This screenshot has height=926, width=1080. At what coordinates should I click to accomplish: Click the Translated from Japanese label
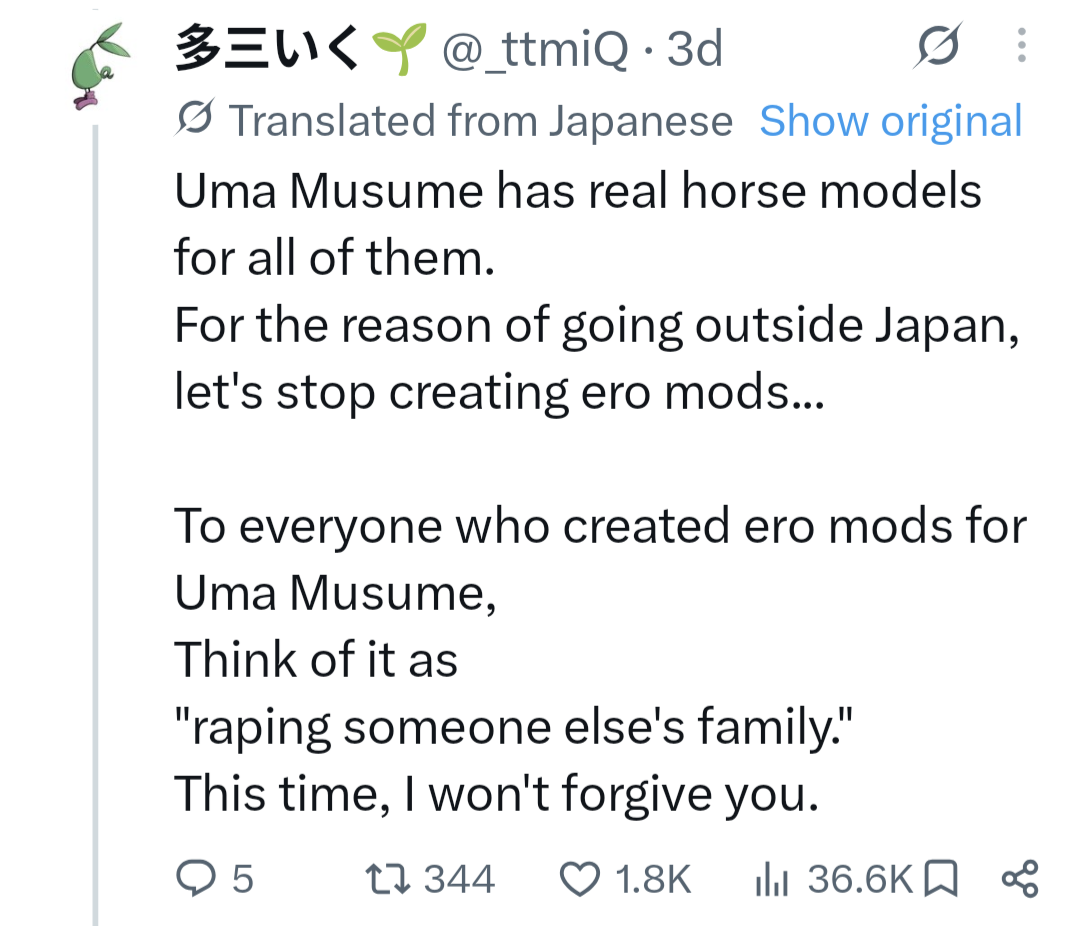(x=481, y=121)
